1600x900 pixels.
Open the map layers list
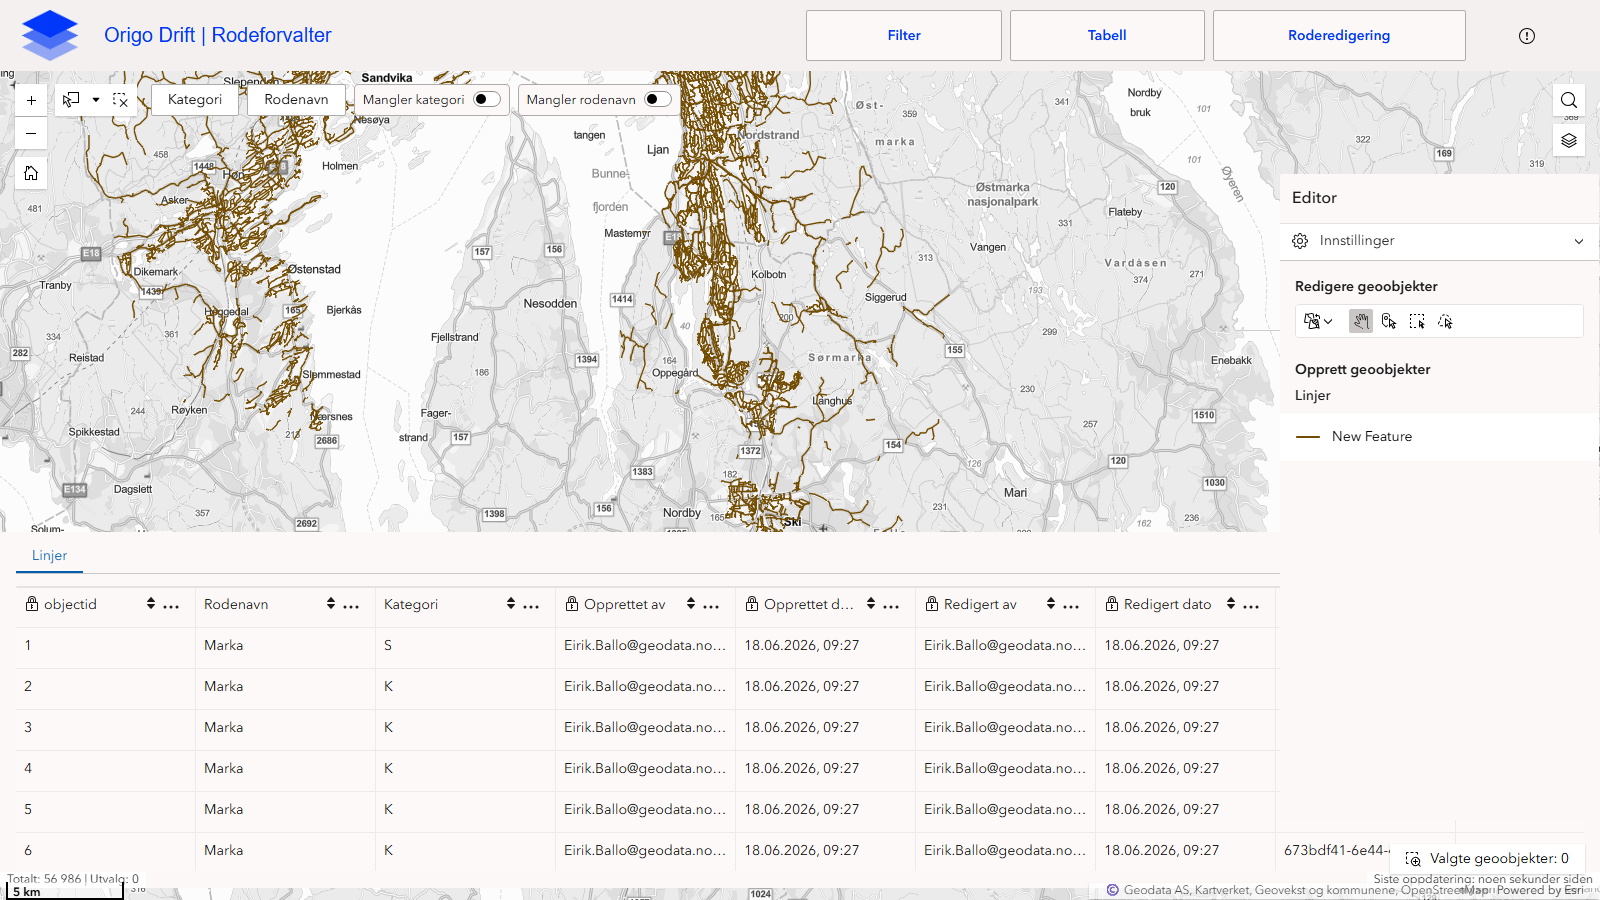[x=1569, y=141]
